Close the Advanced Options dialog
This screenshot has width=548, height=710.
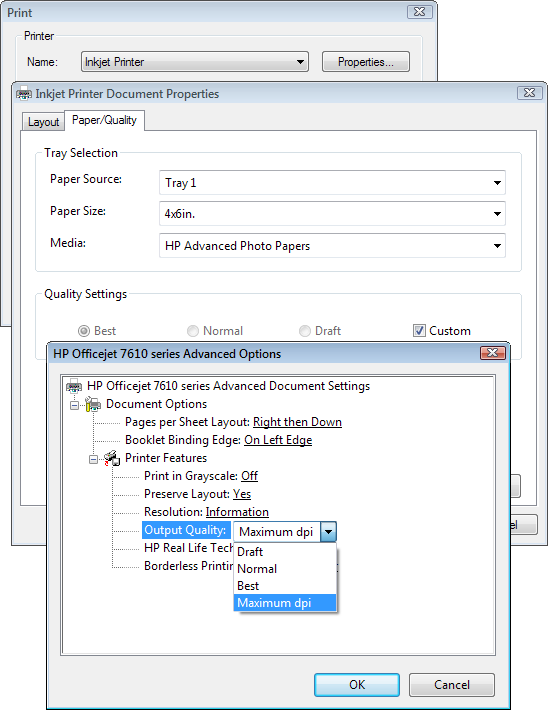tap(493, 353)
